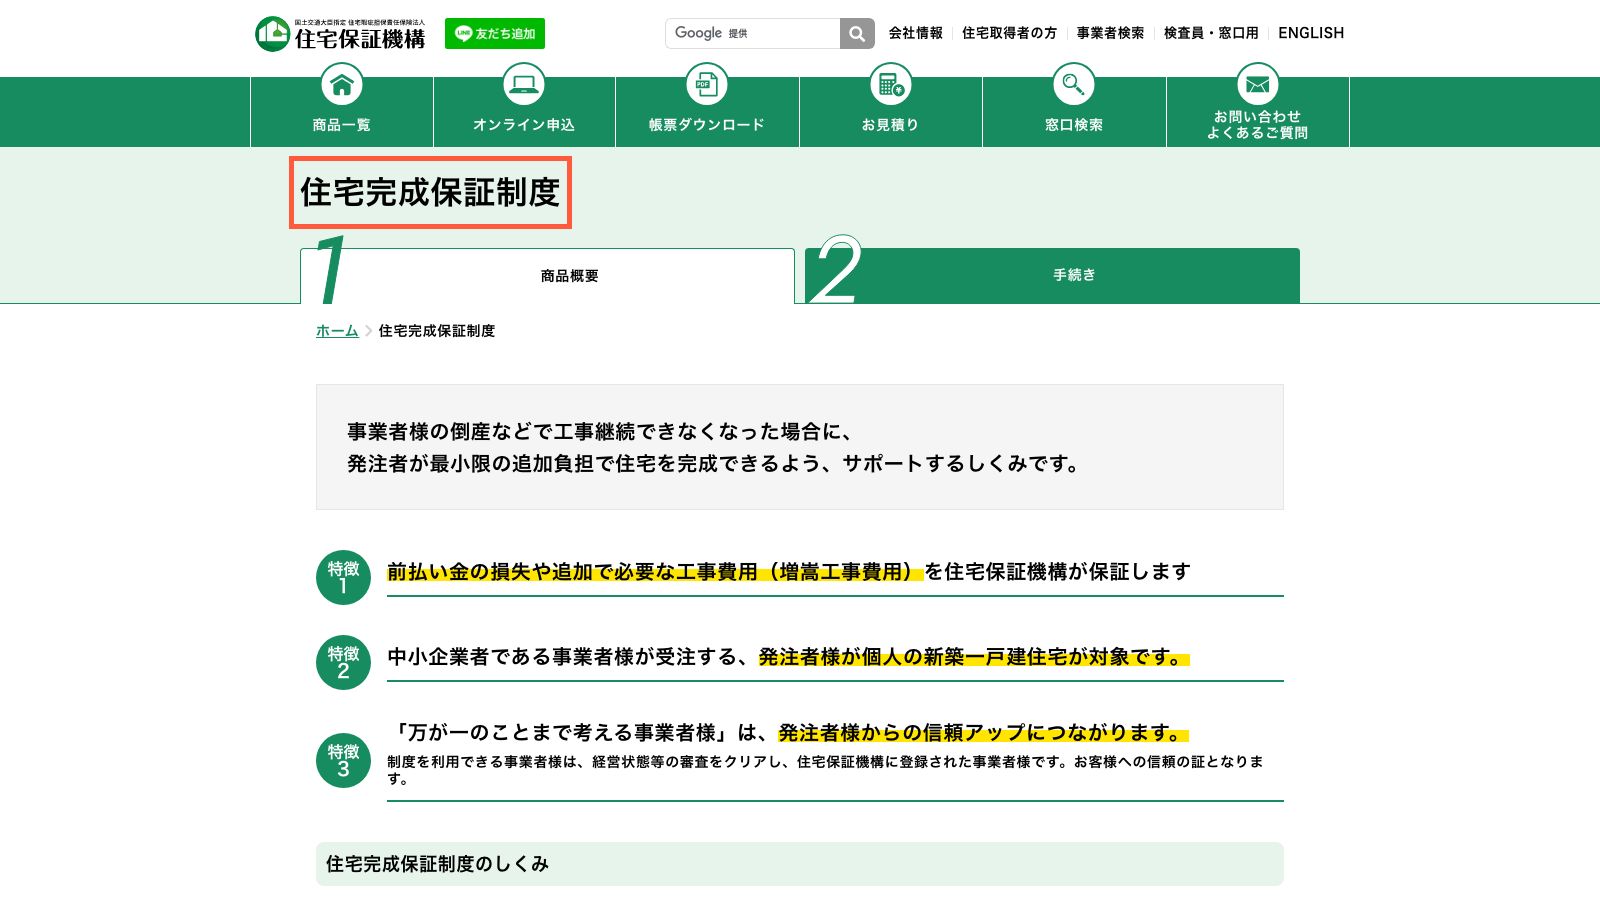This screenshot has height=900, width=1600.
Task: Click the laptop icon above オンライン申込
Action: [x=524, y=84]
